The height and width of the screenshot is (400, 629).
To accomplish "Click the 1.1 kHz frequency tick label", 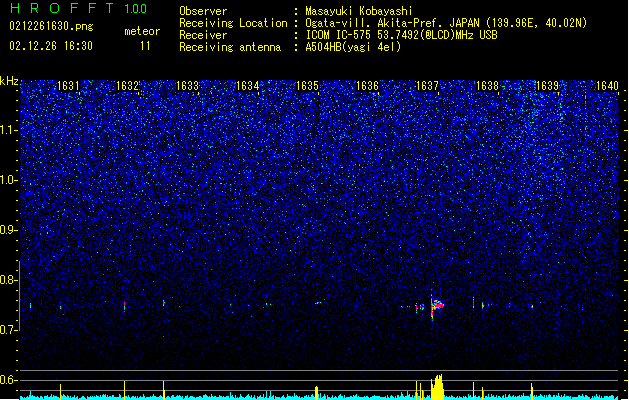I will [9, 130].
